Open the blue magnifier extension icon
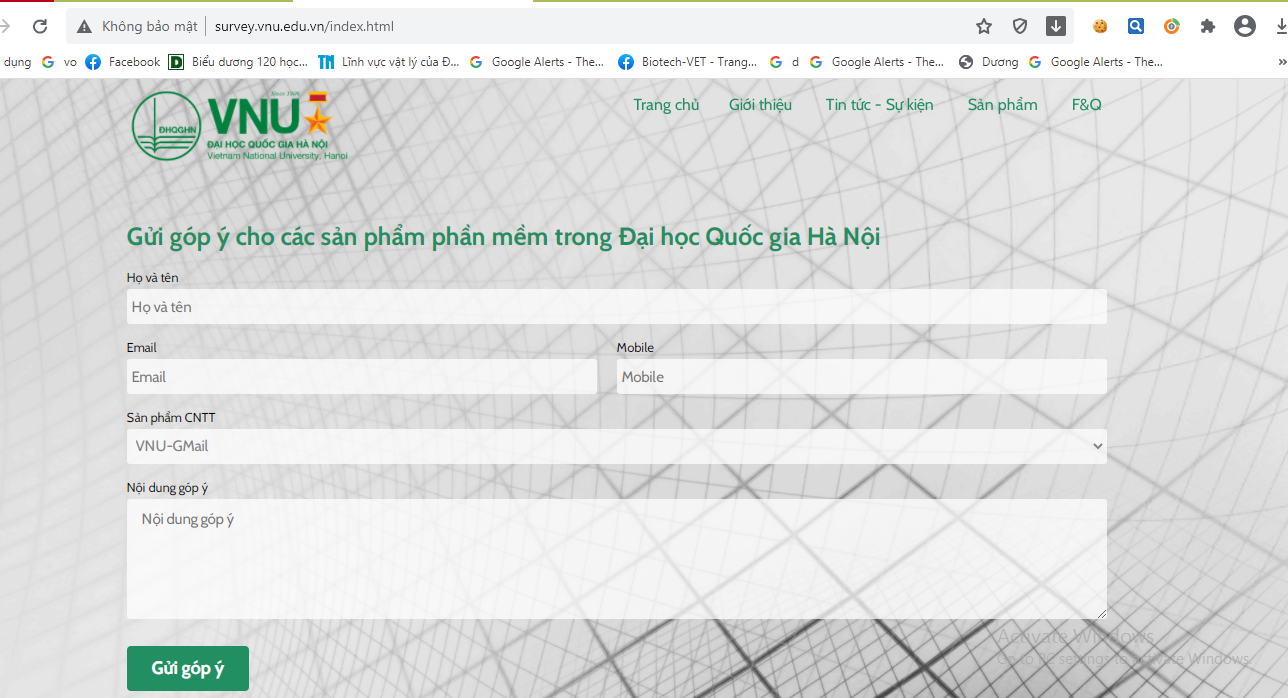The width and height of the screenshot is (1288, 698). tap(1136, 27)
